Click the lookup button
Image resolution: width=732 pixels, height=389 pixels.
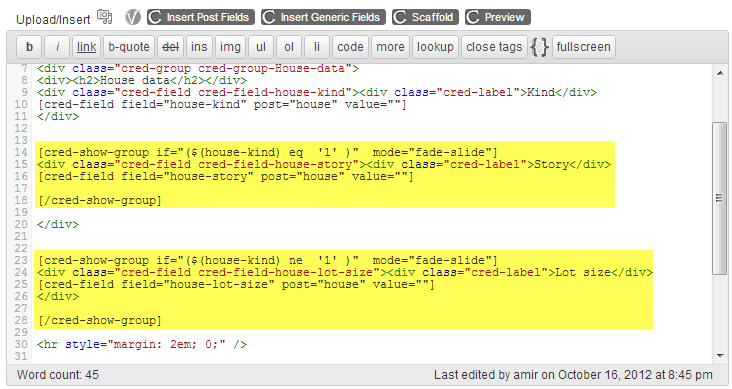(x=435, y=47)
